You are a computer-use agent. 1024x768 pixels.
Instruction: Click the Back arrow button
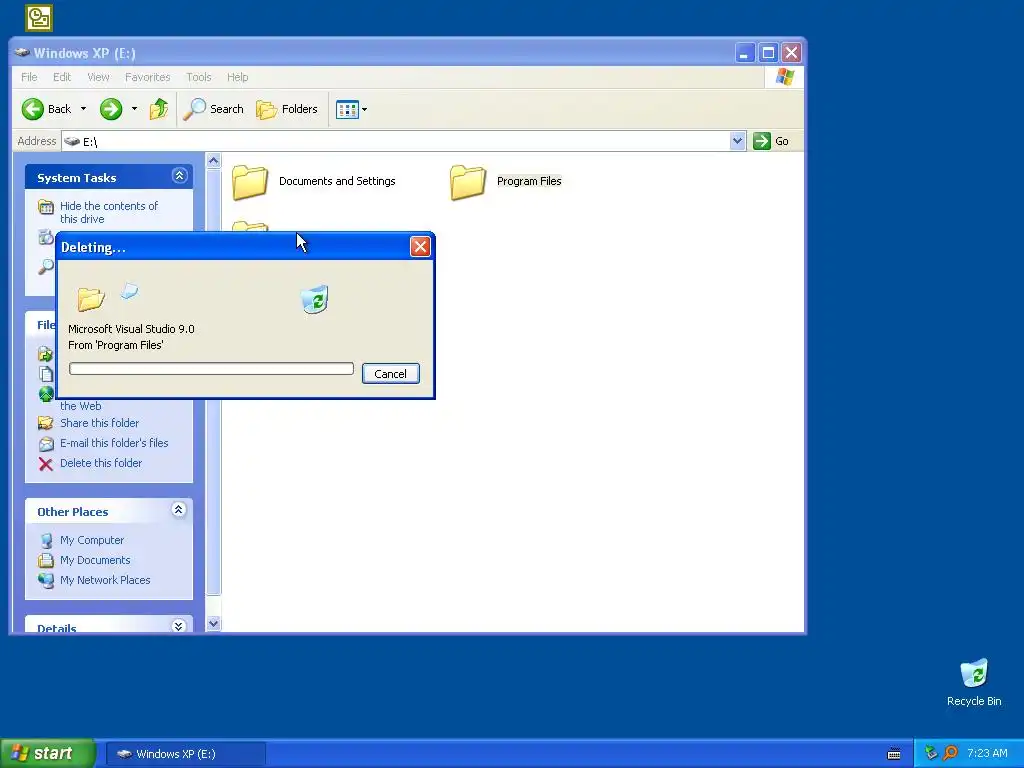point(46,109)
